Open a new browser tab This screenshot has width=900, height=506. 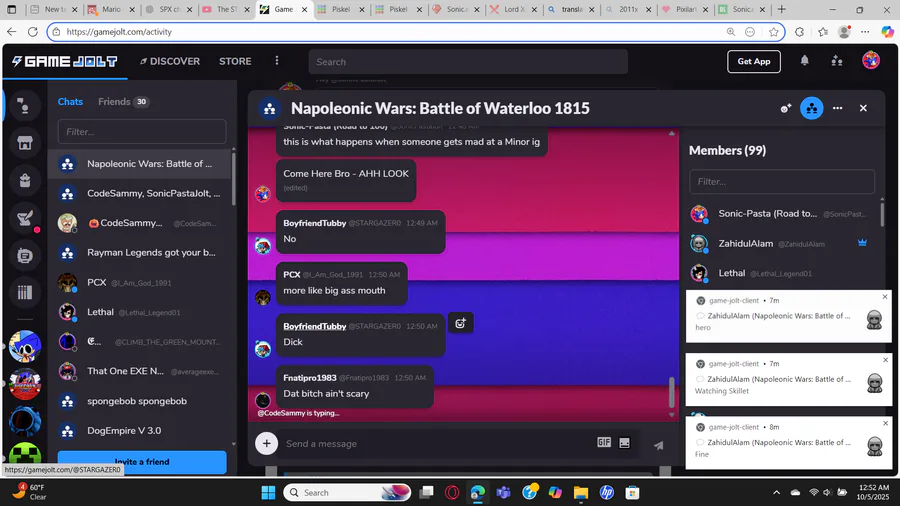[781, 9]
